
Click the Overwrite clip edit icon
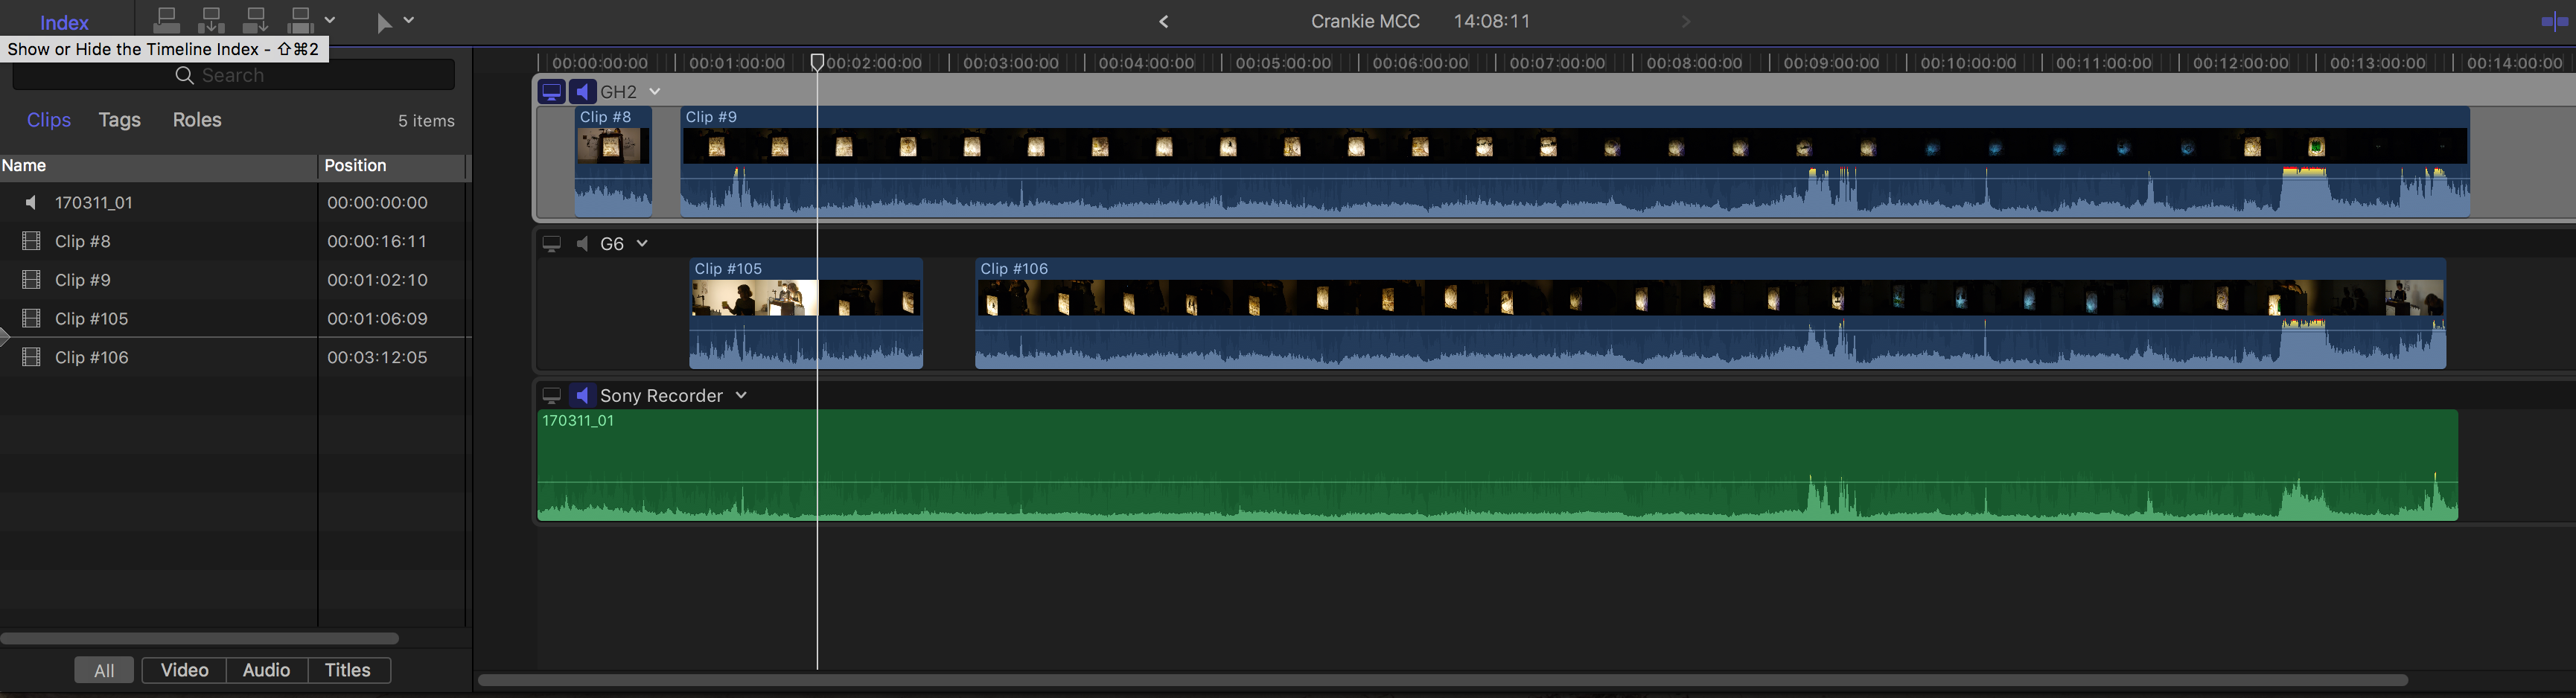pyautogui.click(x=300, y=20)
